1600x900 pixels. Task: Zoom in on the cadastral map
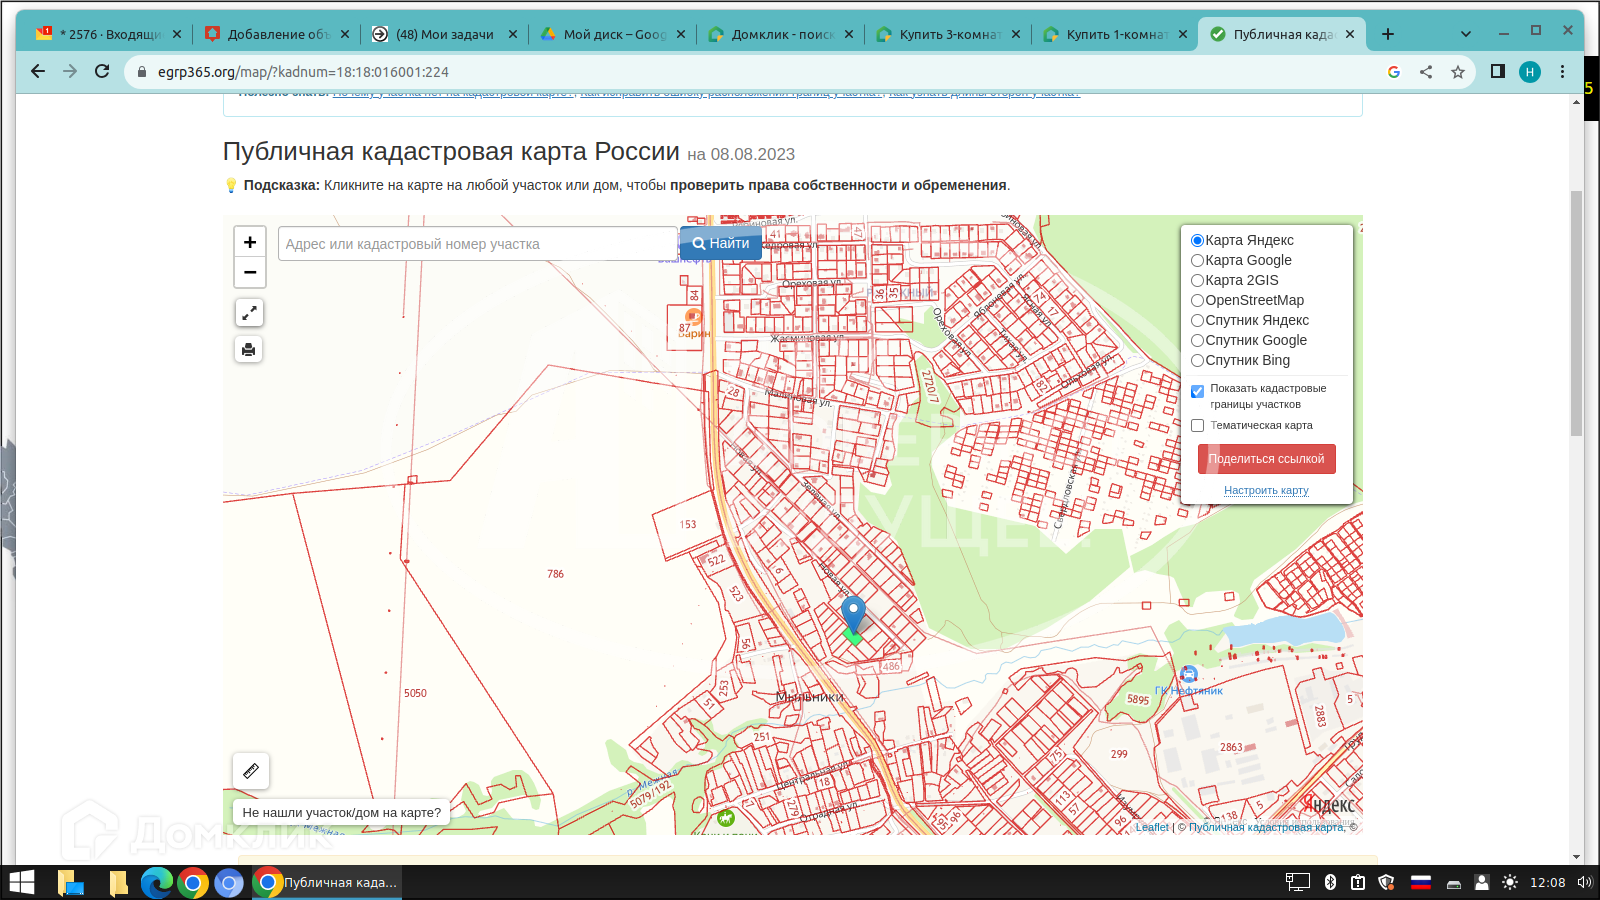(250, 242)
